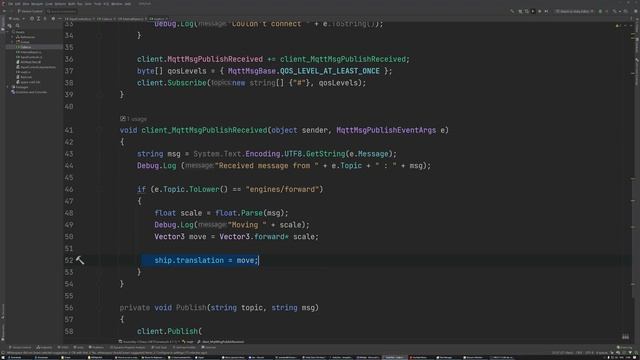Click the "Moving " string on line 49
The width and height of the screenshot is (640, 360).
click(247, 225)
